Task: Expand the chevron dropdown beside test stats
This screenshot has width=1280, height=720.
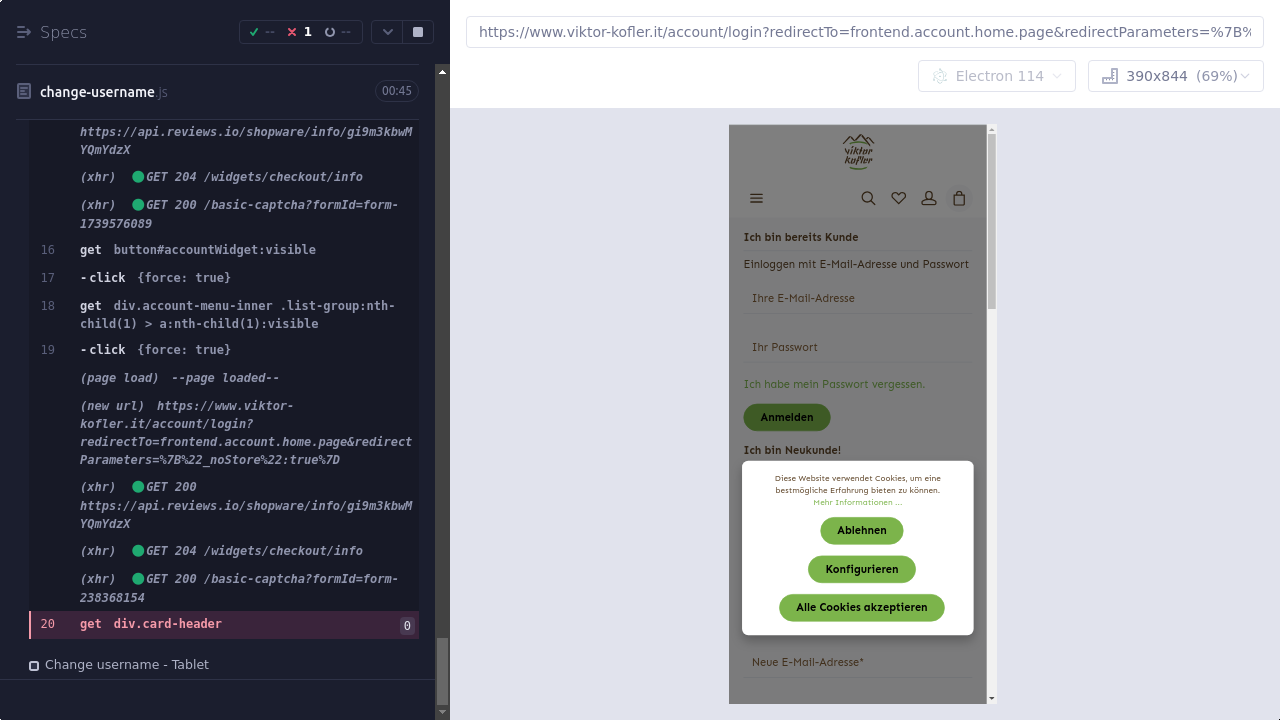Action: coord(388,32)
